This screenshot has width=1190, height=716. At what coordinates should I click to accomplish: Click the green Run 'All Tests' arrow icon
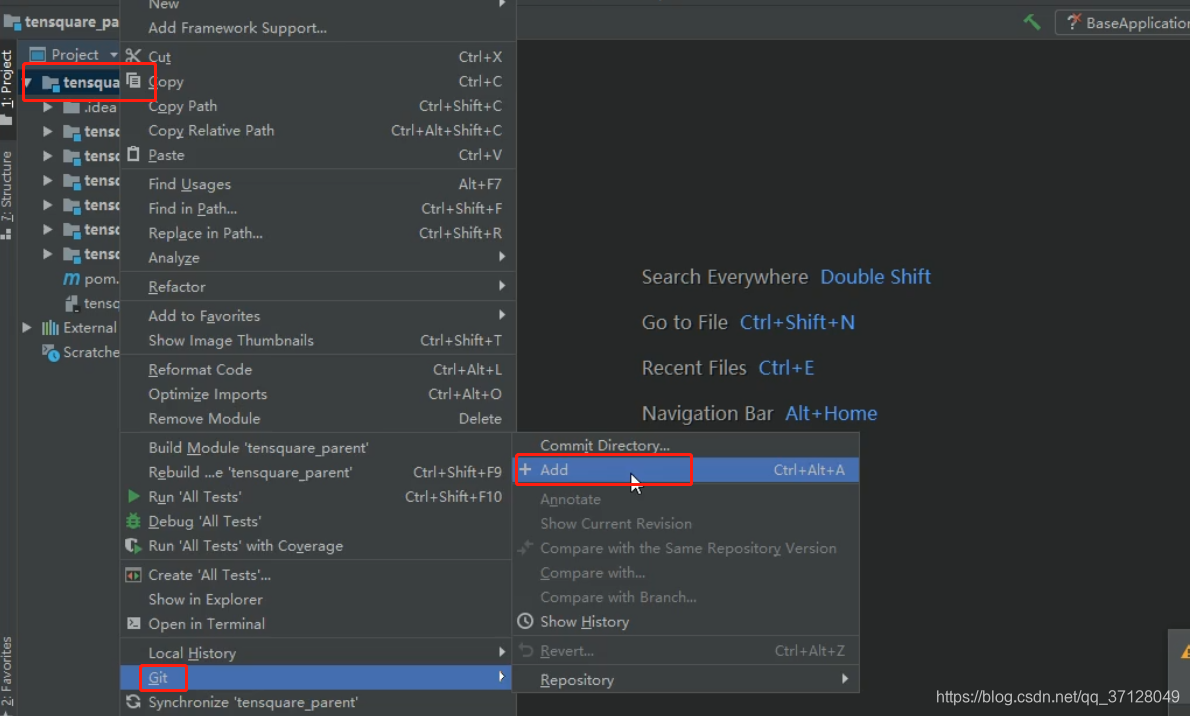coord(134,496)
